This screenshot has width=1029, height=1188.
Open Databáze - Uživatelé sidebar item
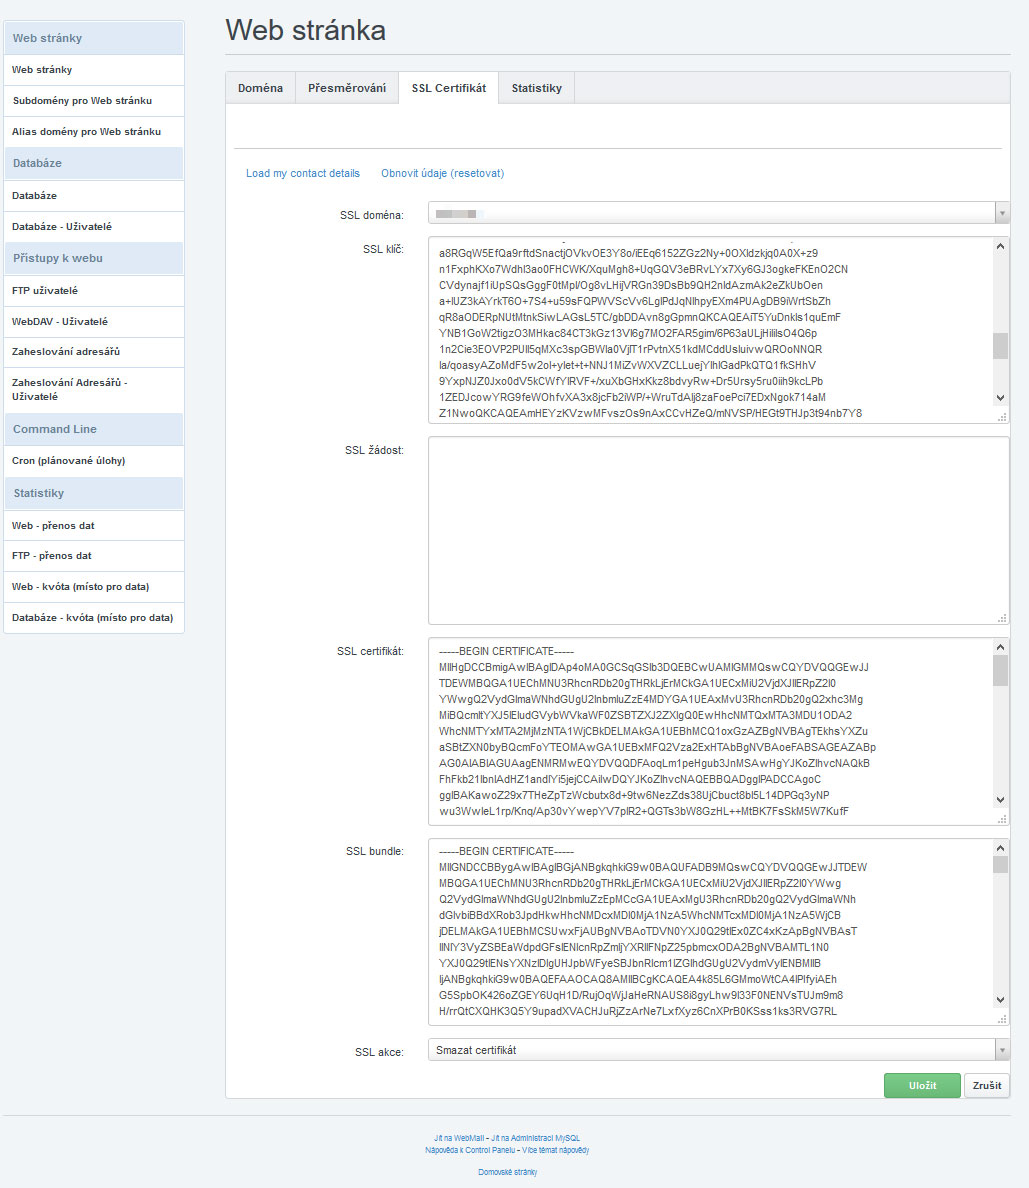(62, 227)
